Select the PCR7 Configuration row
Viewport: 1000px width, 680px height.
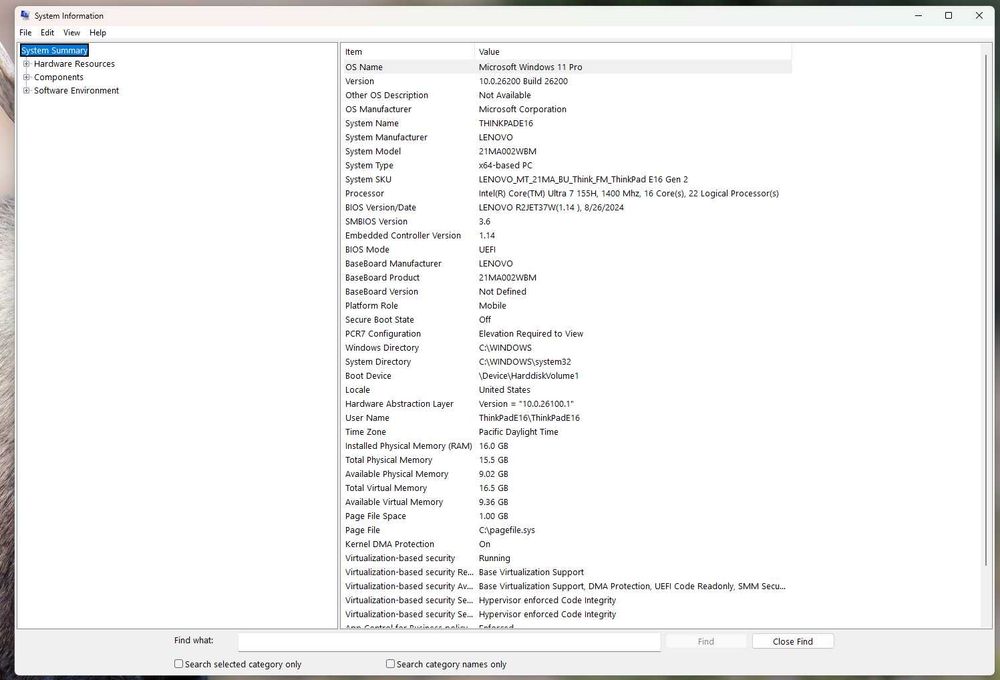coord(566,334)
